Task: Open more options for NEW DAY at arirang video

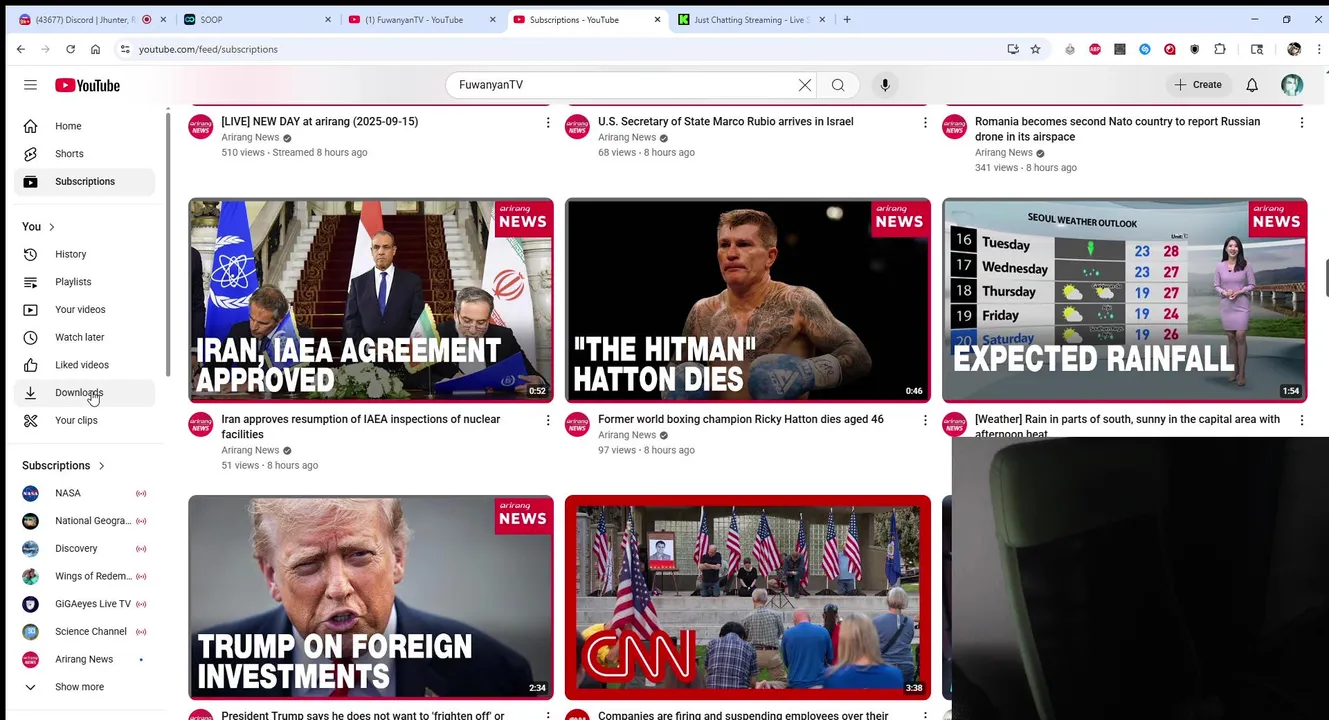Action: pos(548,122)
